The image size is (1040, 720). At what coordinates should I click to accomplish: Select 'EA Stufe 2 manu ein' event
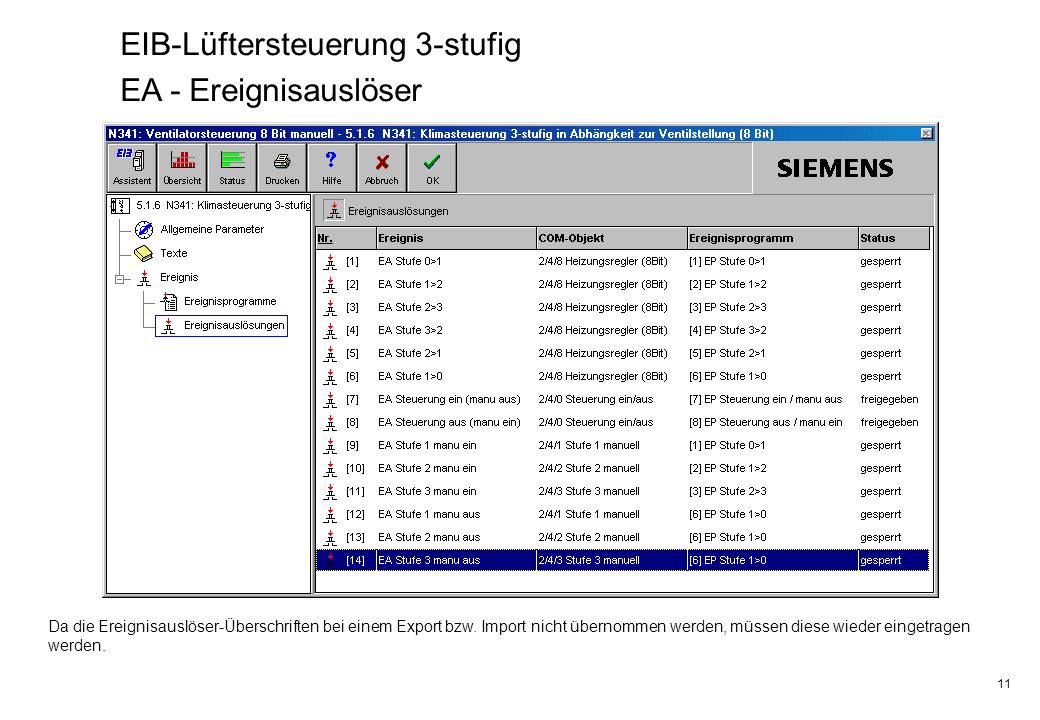click(x=427, y=468)
